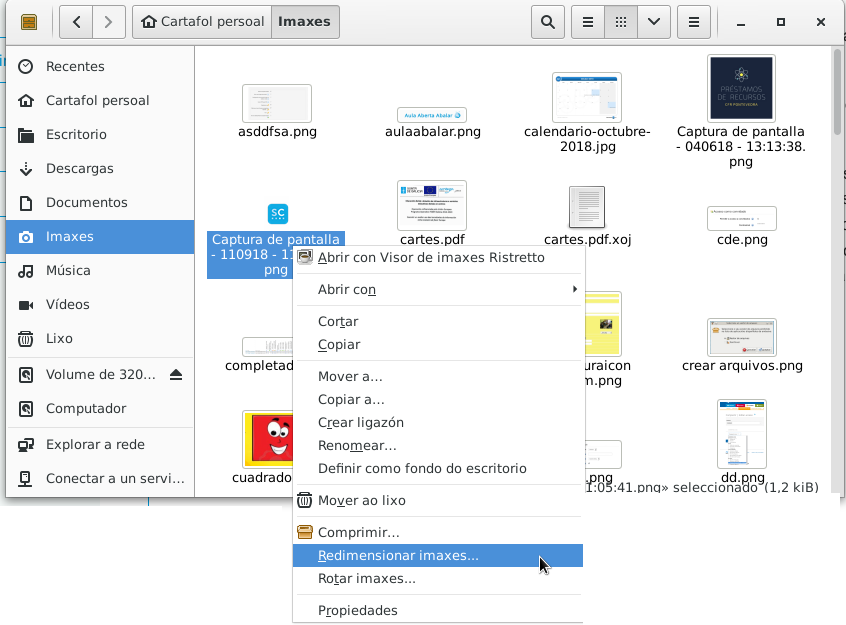Screen dimensions: 846x625
Task: Switch to list view mode
Action: pyautogui.click(x=588, y=21)
